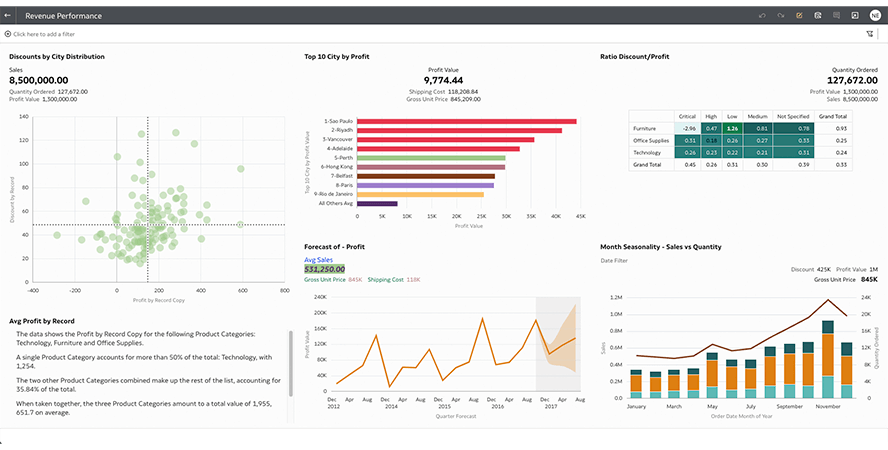This screenshot has width=888, height=450.
Task: Click here to add a filter
Action: 45,34
